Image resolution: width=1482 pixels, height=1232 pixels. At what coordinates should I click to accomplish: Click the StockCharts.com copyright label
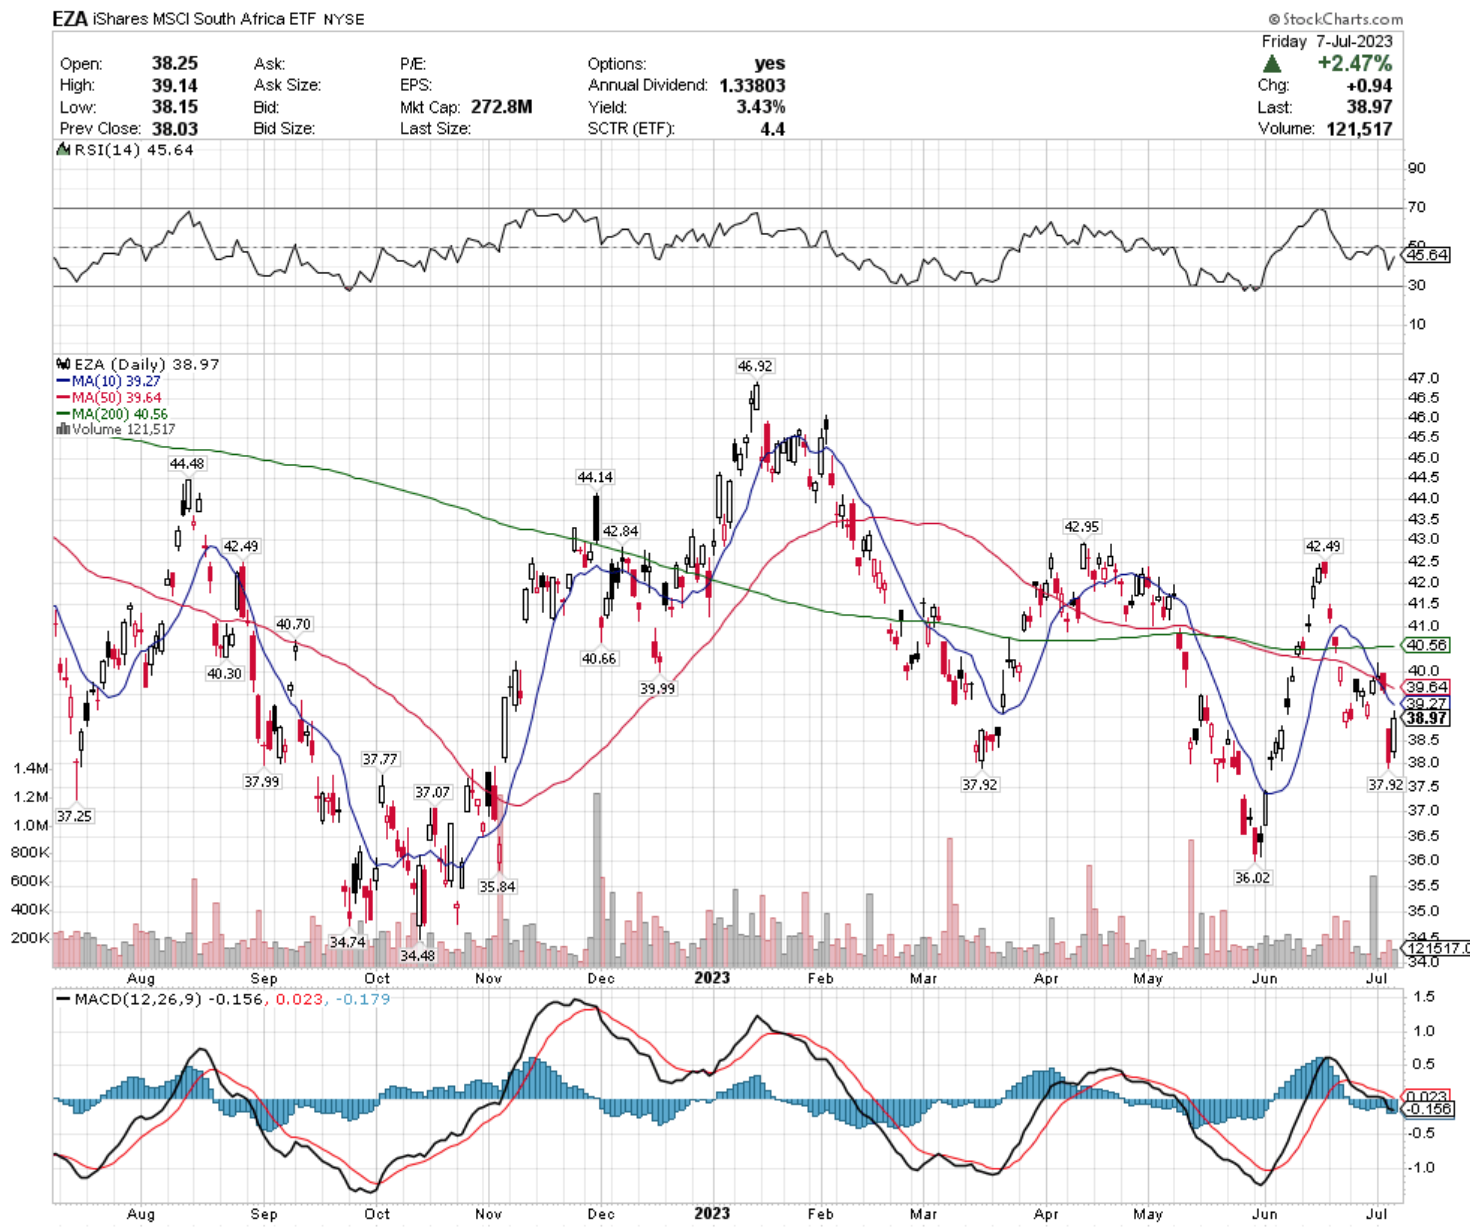(x=1336, y=19)
